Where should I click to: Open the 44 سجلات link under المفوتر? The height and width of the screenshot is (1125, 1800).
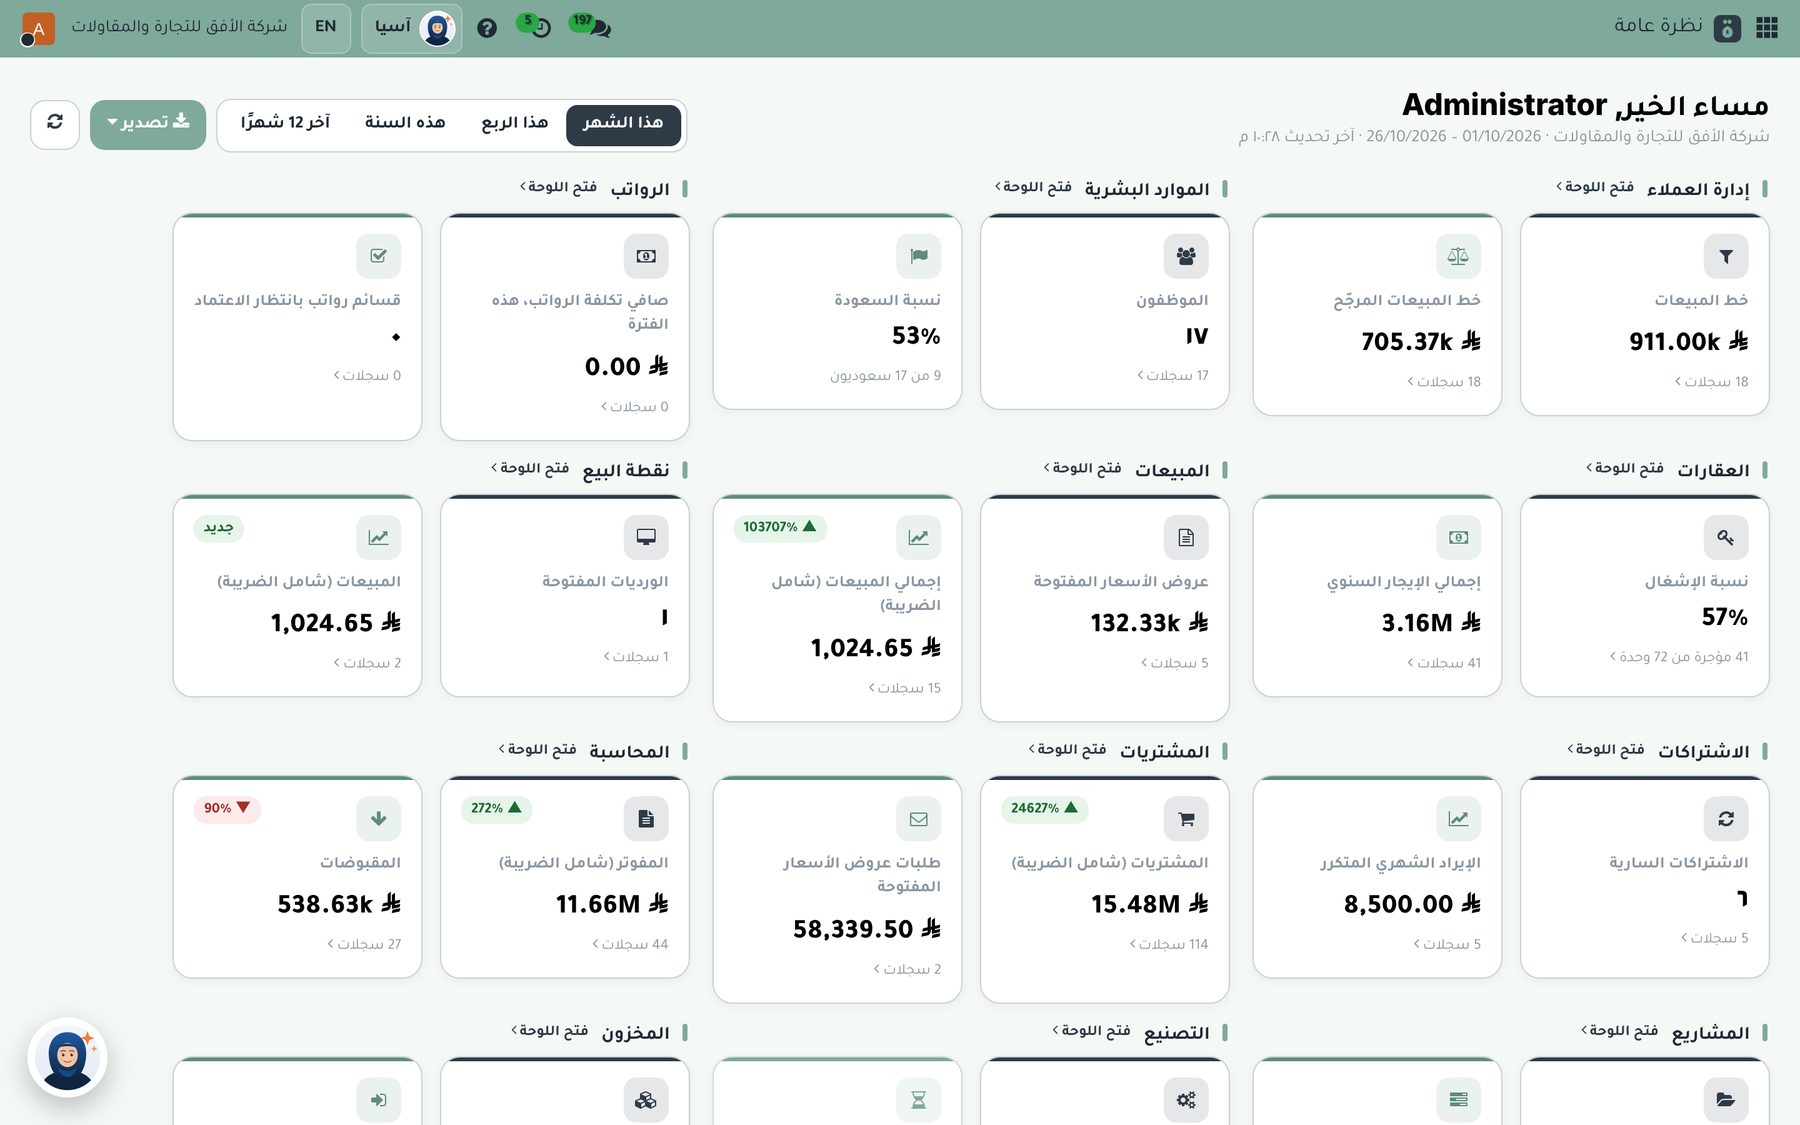[x=630, y=943]
